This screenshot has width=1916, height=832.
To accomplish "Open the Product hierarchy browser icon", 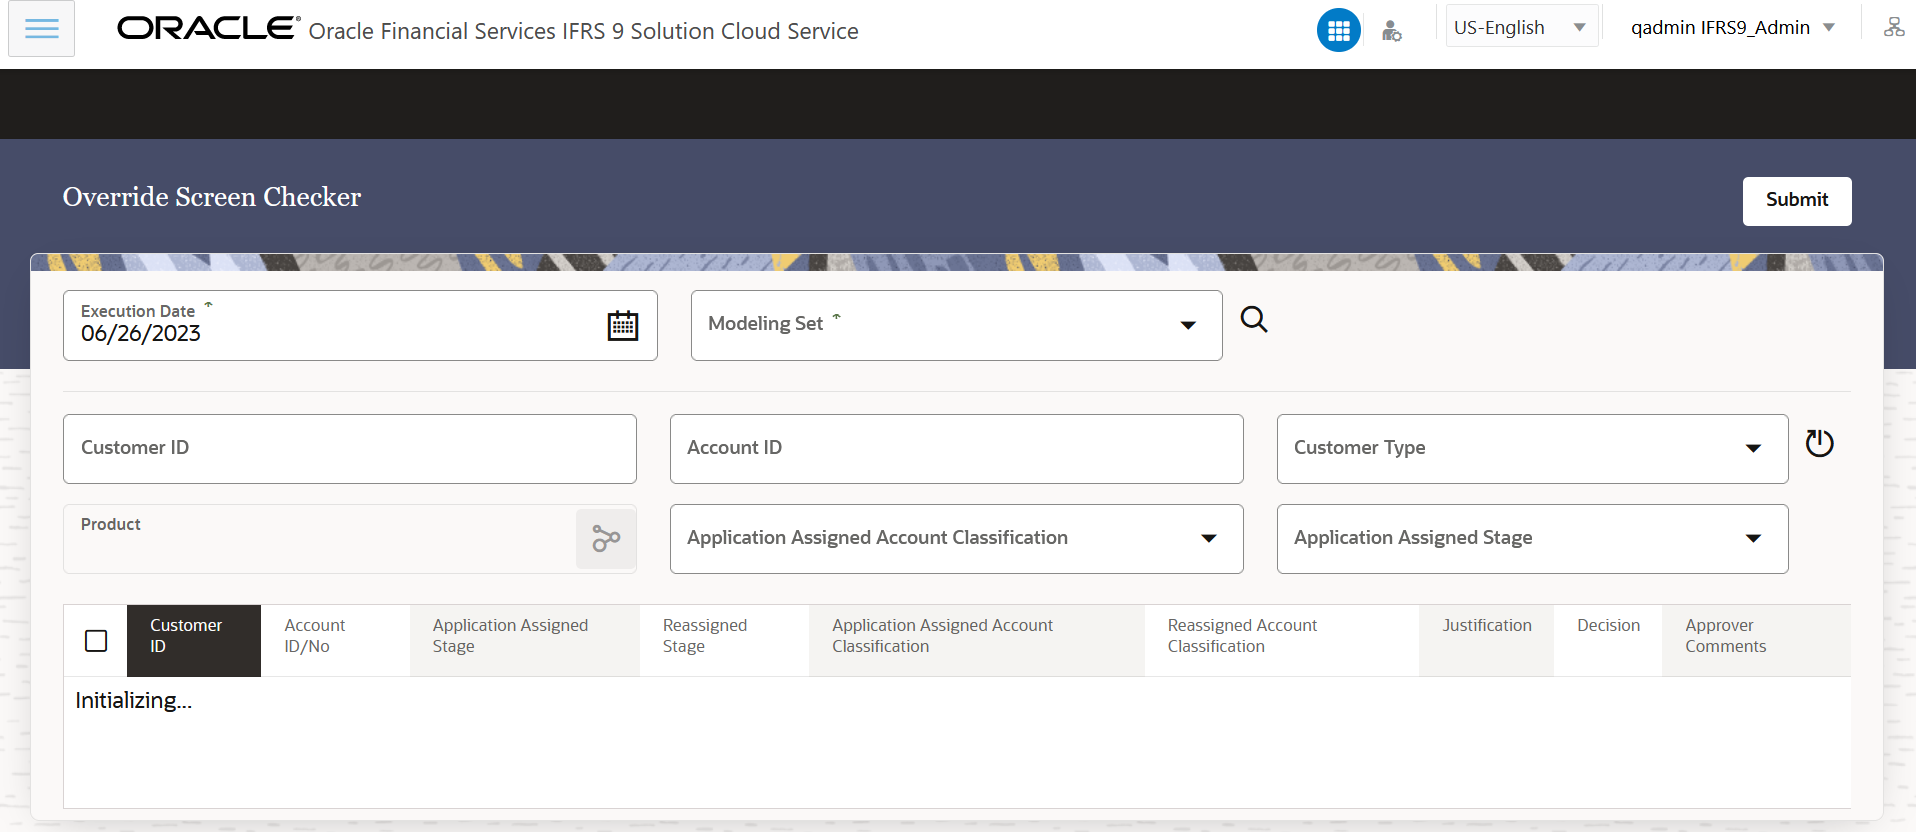I will click(x=606, y=539).
